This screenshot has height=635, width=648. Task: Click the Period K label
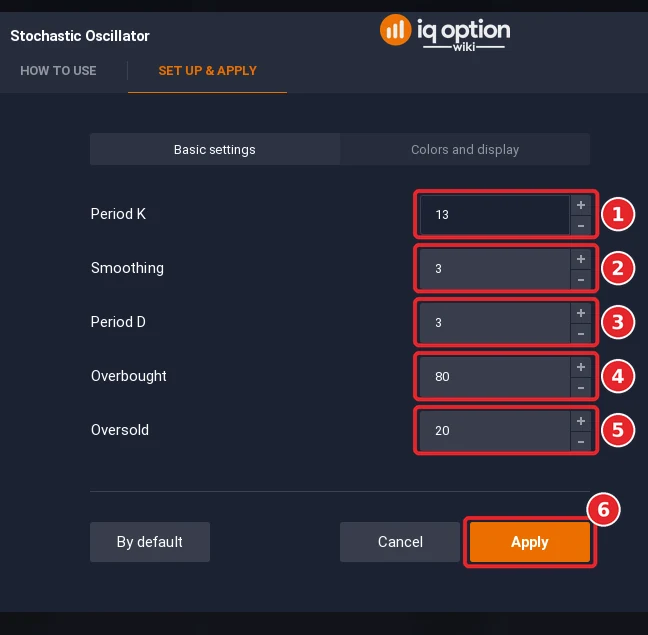point(118,214)
